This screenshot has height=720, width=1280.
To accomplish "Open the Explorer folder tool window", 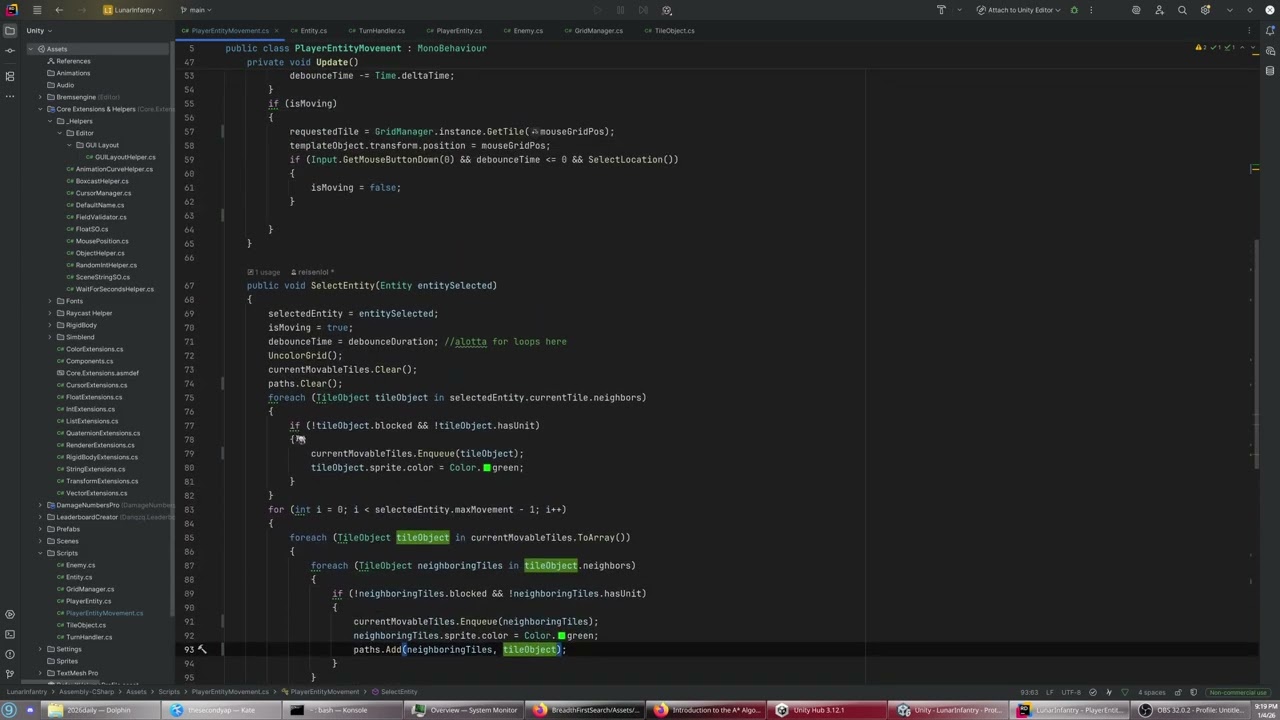I will [10, 30].
